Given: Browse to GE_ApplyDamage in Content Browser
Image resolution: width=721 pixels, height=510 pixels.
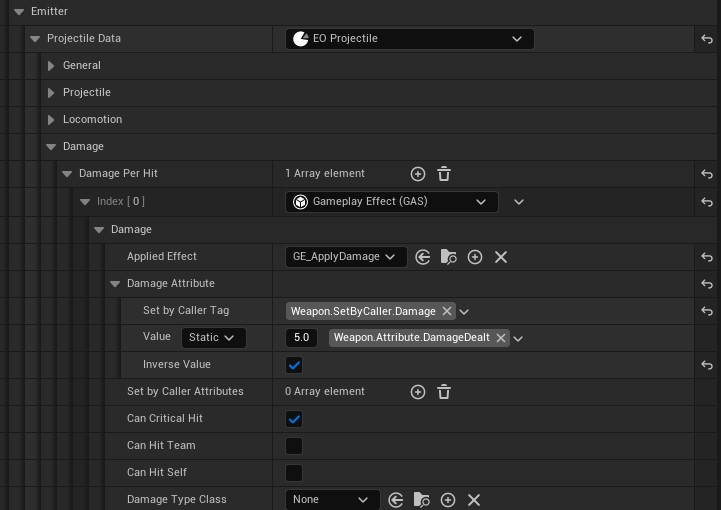Looking at the screenshot, I should point(448,257).
